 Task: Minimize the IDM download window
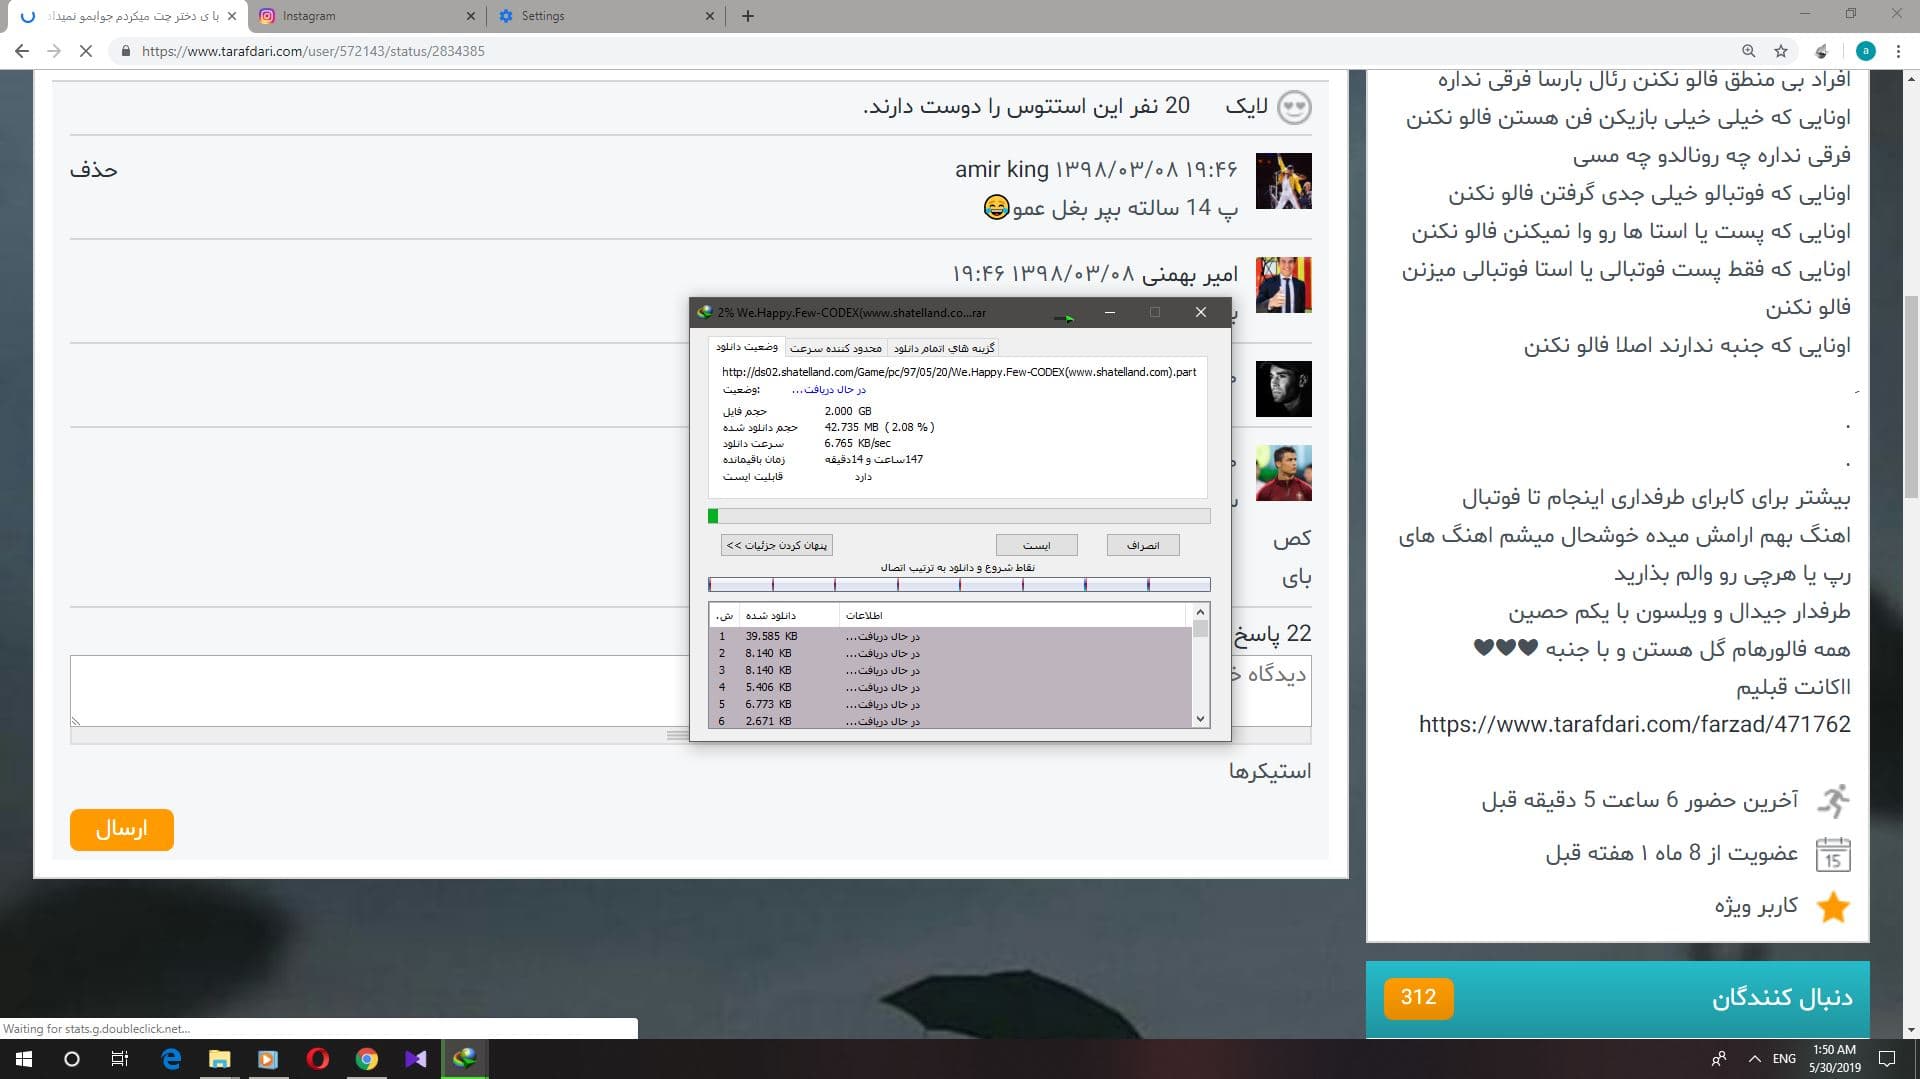point(1109,312)
